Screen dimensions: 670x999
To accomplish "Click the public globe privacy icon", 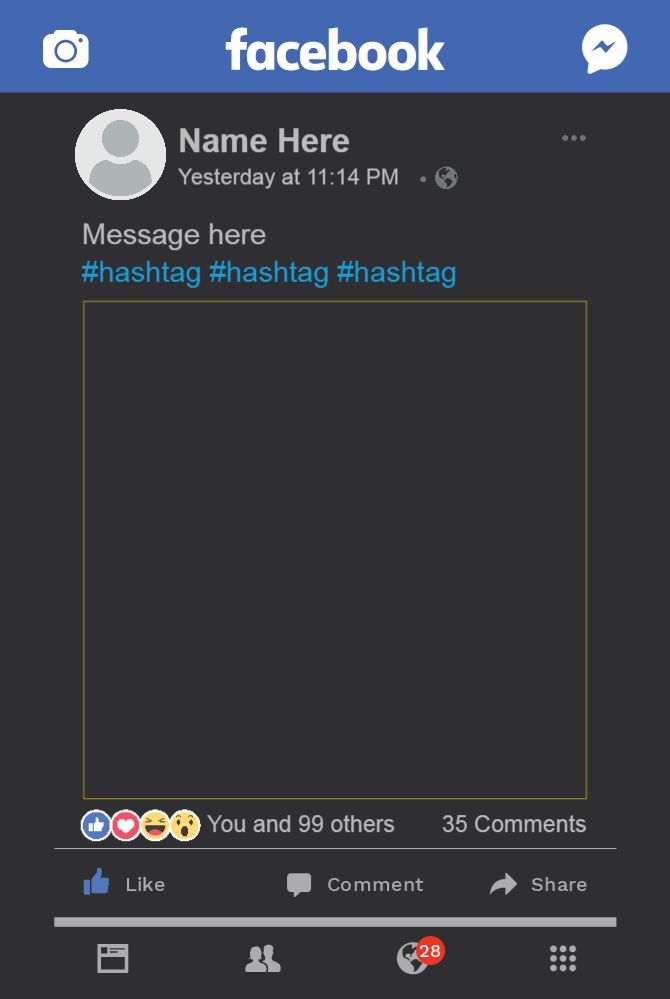I will (446, 178).
